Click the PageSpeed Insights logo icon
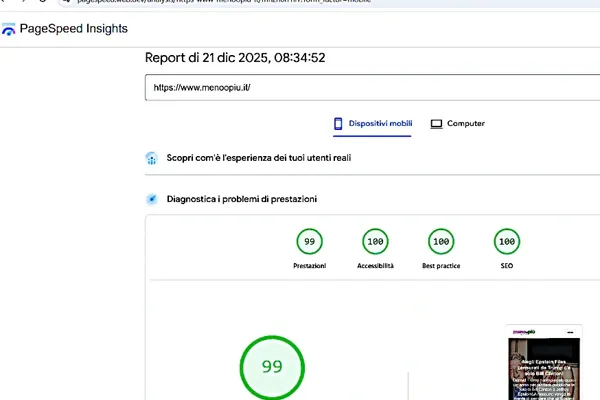Image resolution: width=600 pixels, height=400 pixels. (9, 30)
